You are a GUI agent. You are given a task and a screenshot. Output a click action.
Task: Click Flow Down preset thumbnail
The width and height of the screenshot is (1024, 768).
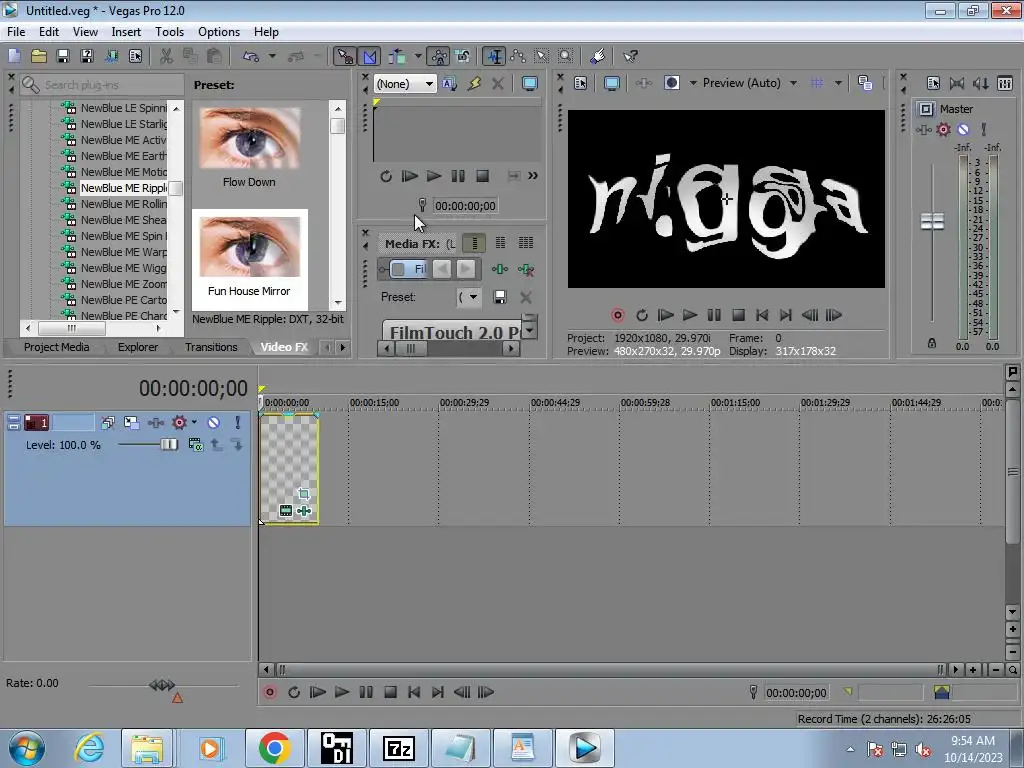(x=249, y=138)
